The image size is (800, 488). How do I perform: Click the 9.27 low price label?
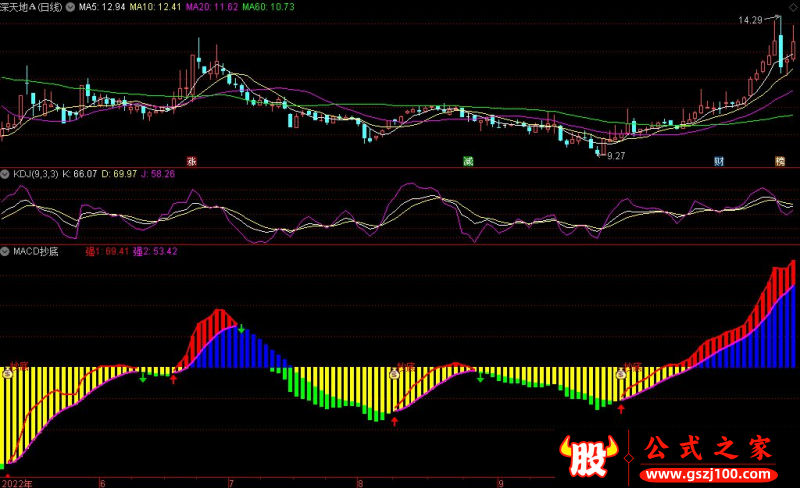(616, 156)
